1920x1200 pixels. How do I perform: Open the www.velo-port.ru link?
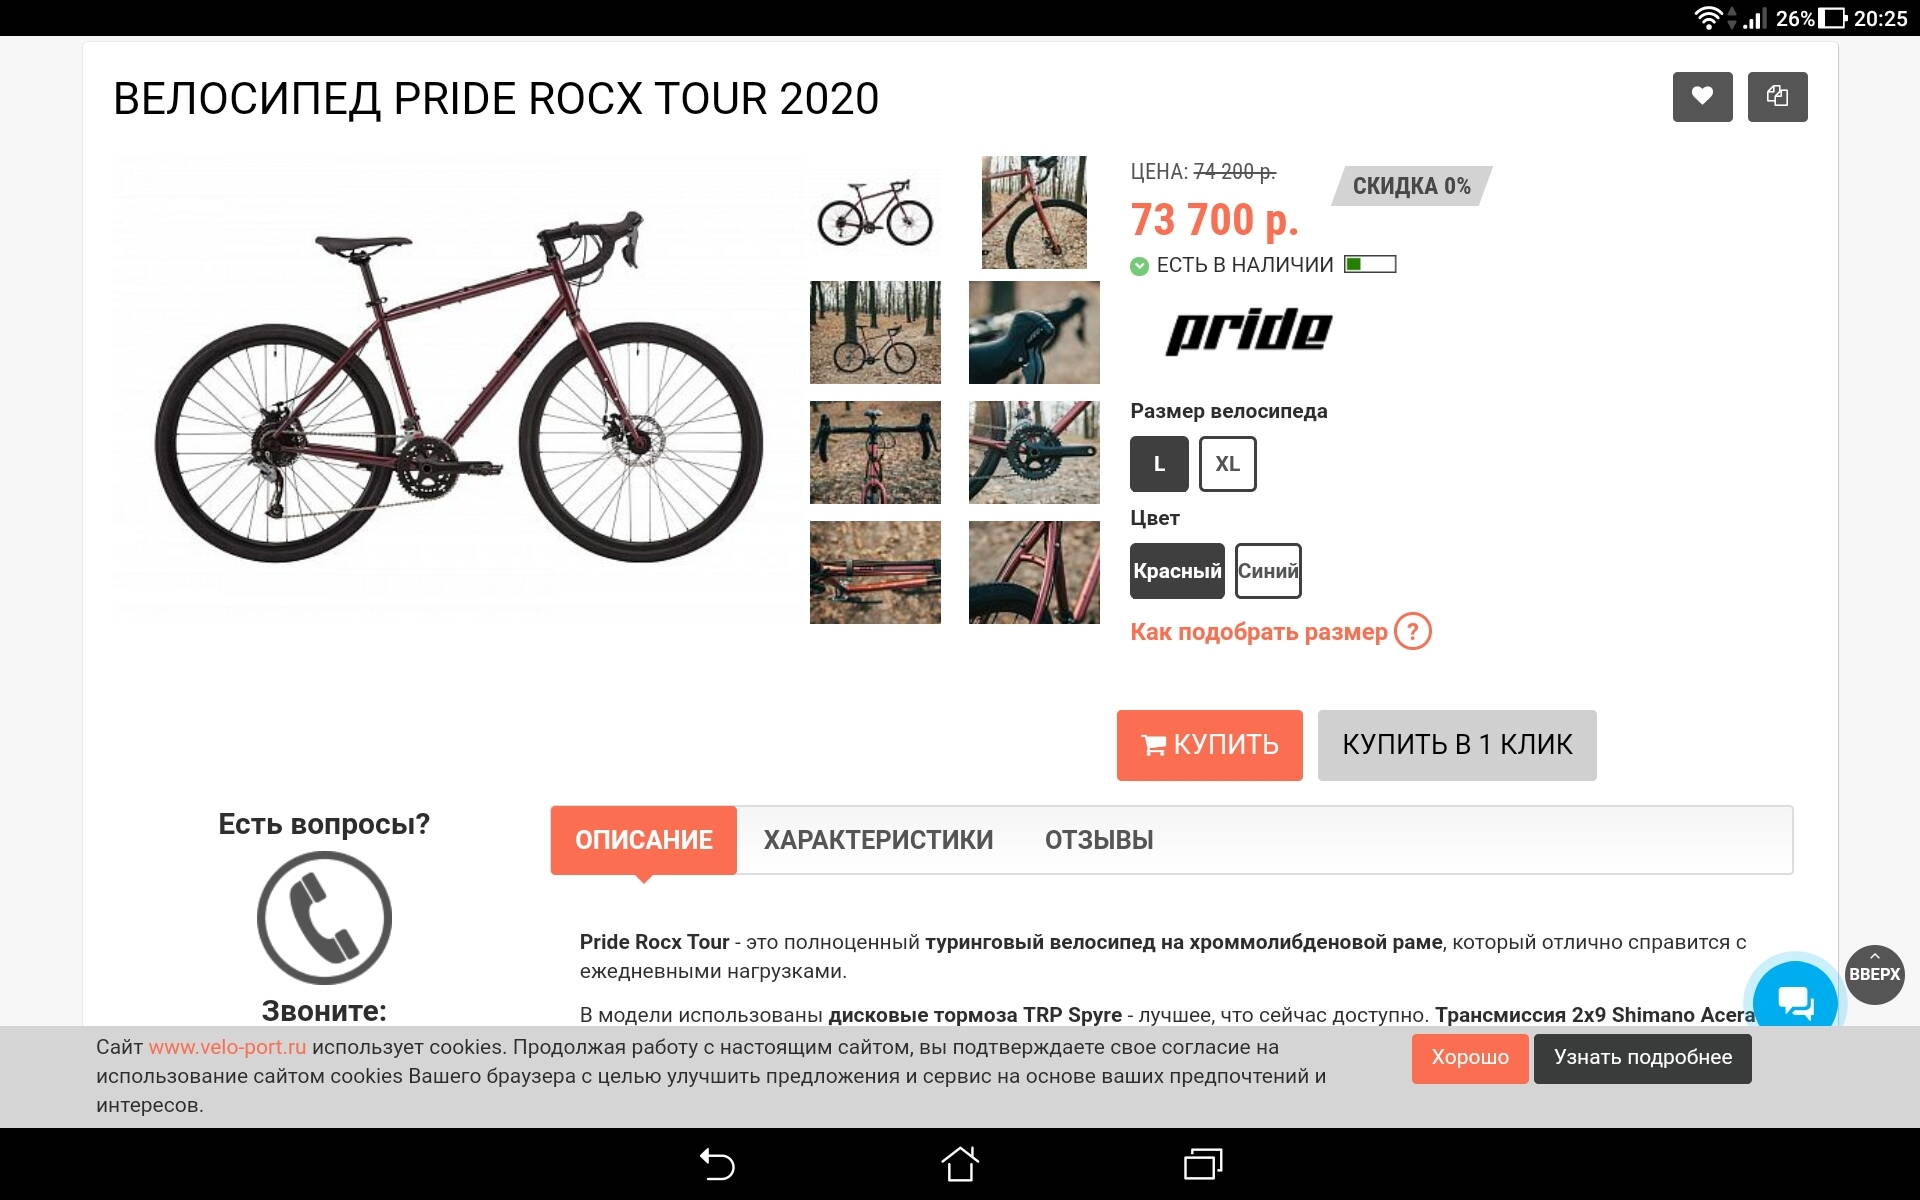pyautogui.click(x=227, y=1047)
